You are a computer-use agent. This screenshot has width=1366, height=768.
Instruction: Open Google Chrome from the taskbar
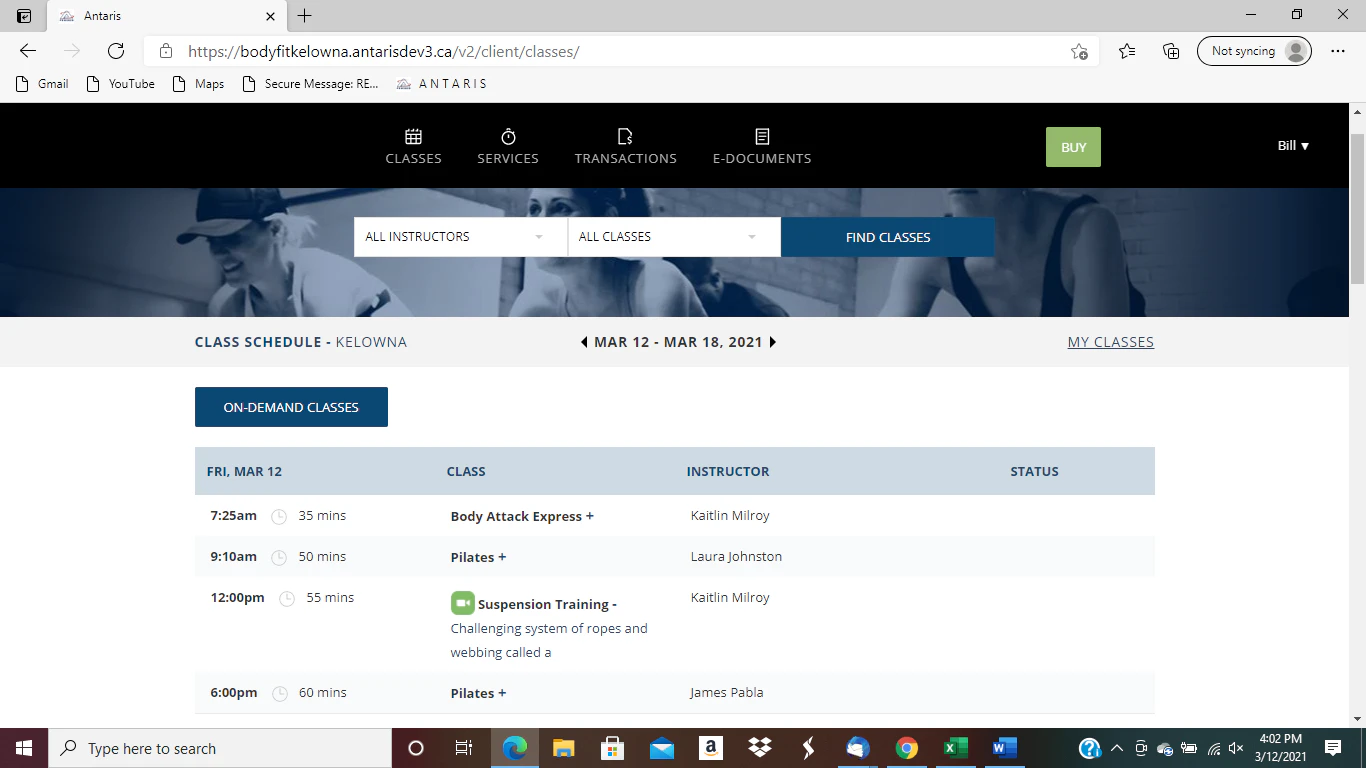(x=907, y=748)
